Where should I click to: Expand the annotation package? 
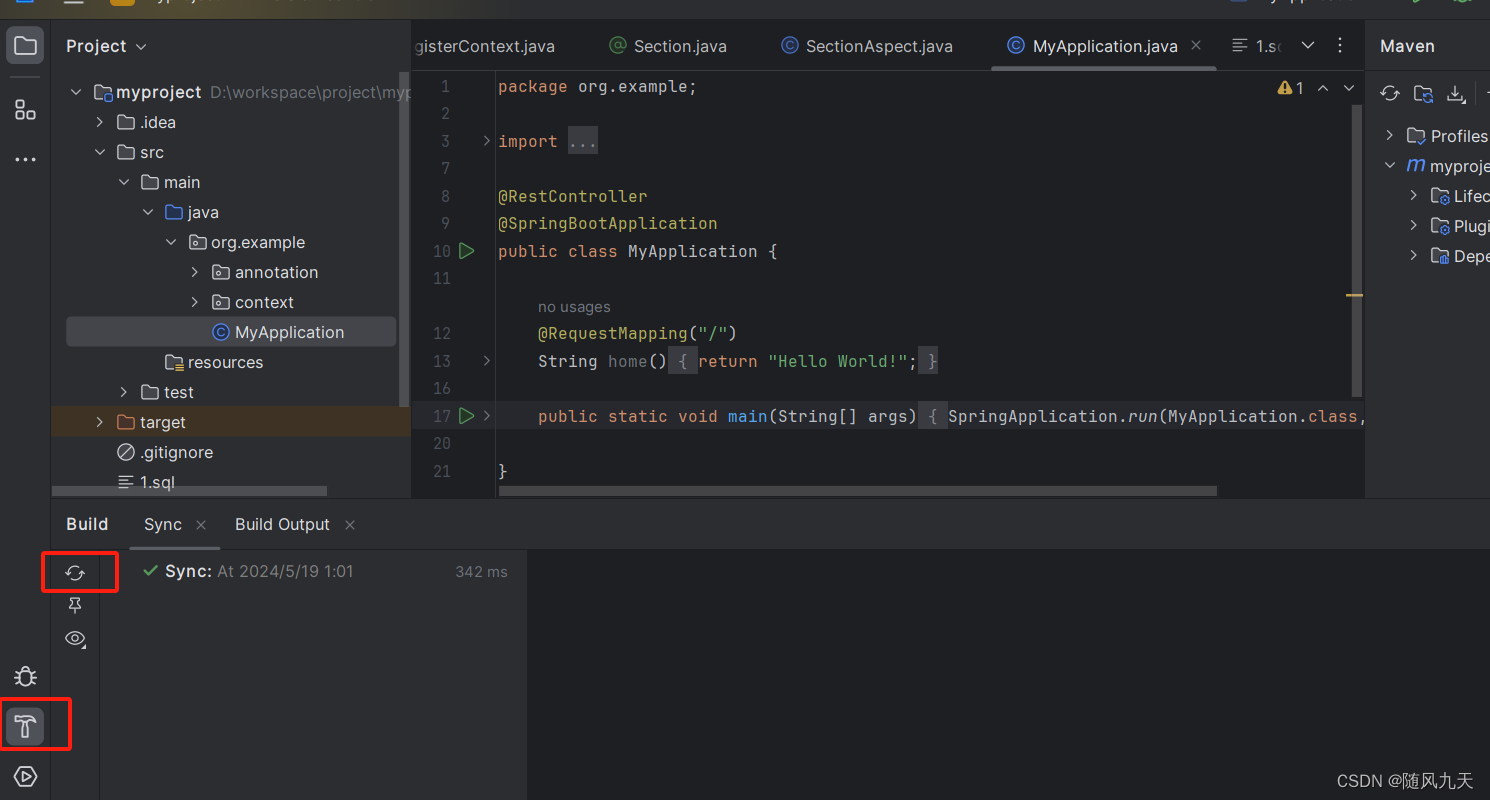(x=195, y=272)
